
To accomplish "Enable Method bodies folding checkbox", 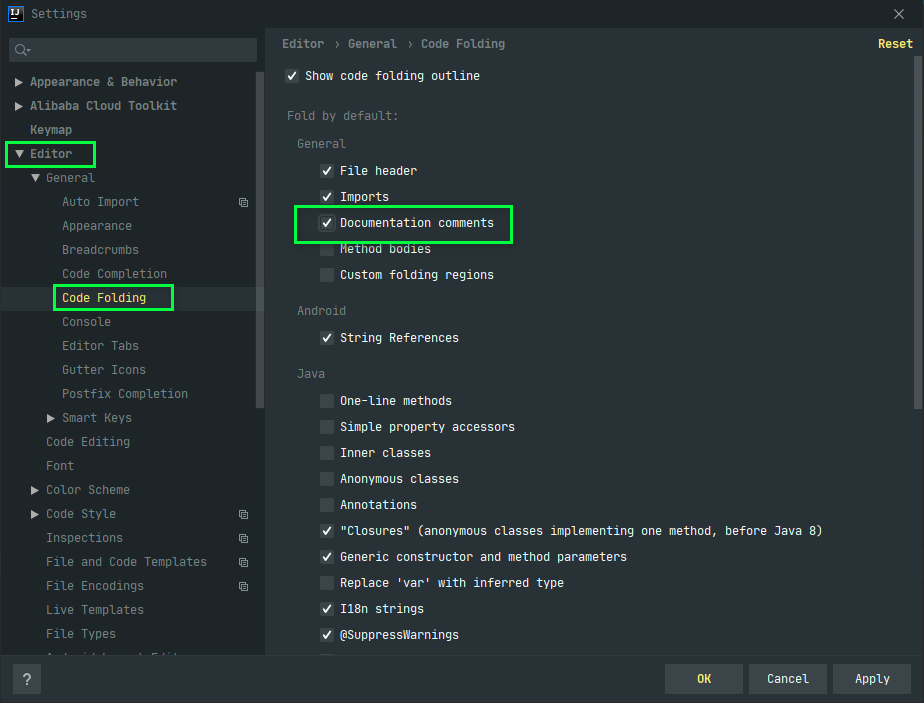I will pyautogui.click(x=327, y=249).
